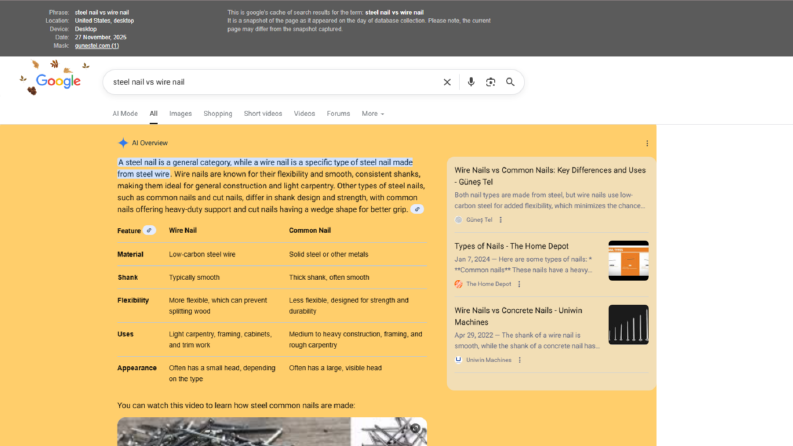Click 'The Home Depot' source name
The width and height of the screenshot is (793, 446).
click(x=489, y=284)
